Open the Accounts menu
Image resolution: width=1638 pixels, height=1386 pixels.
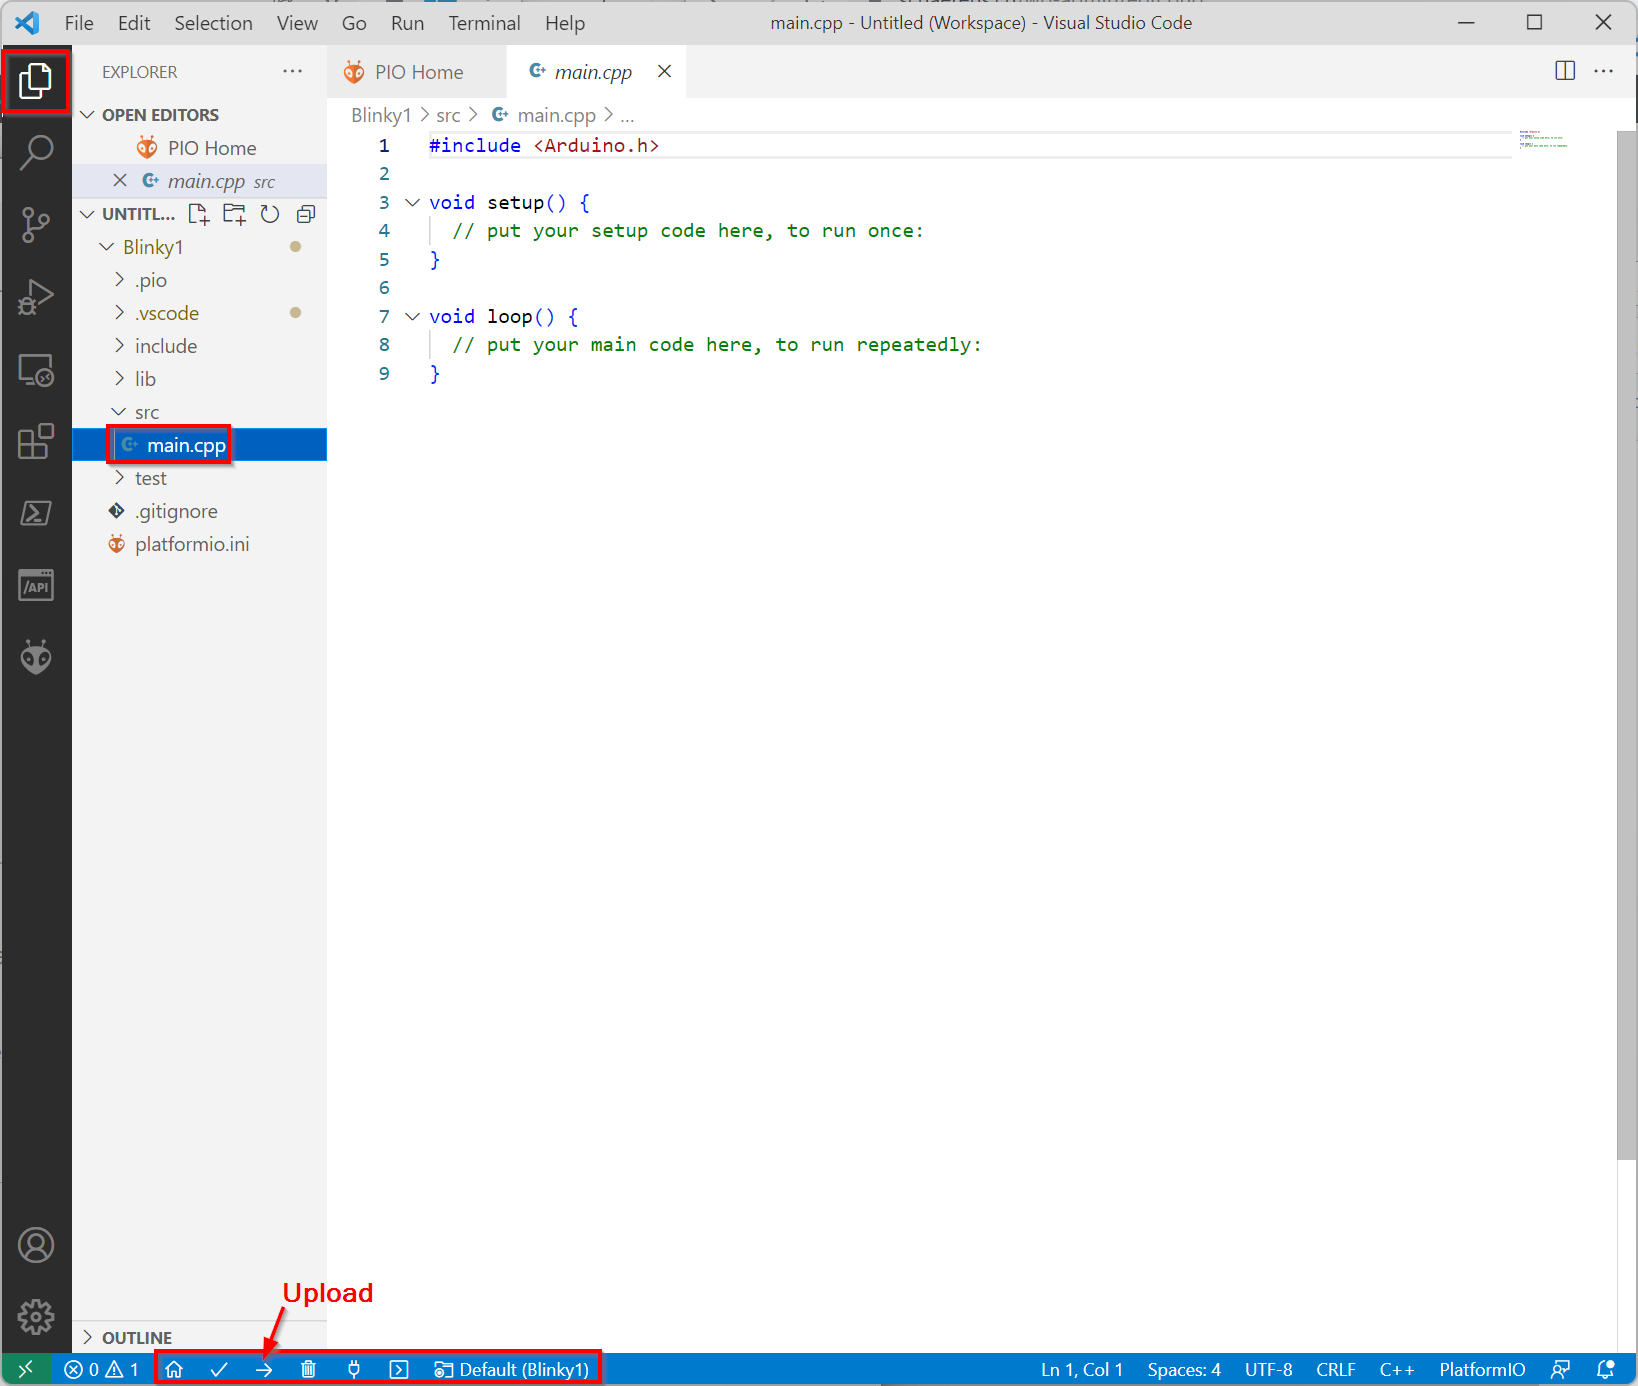[x=36, y=1245]
